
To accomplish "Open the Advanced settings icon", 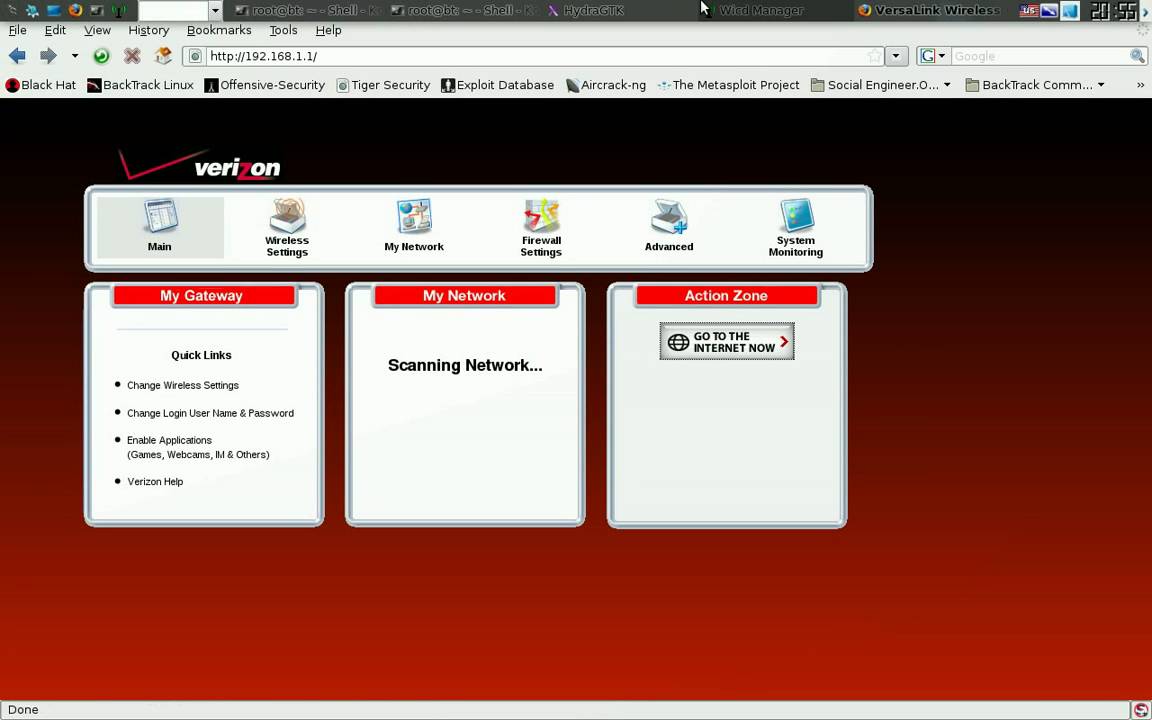I will click(x=668, y=218).
